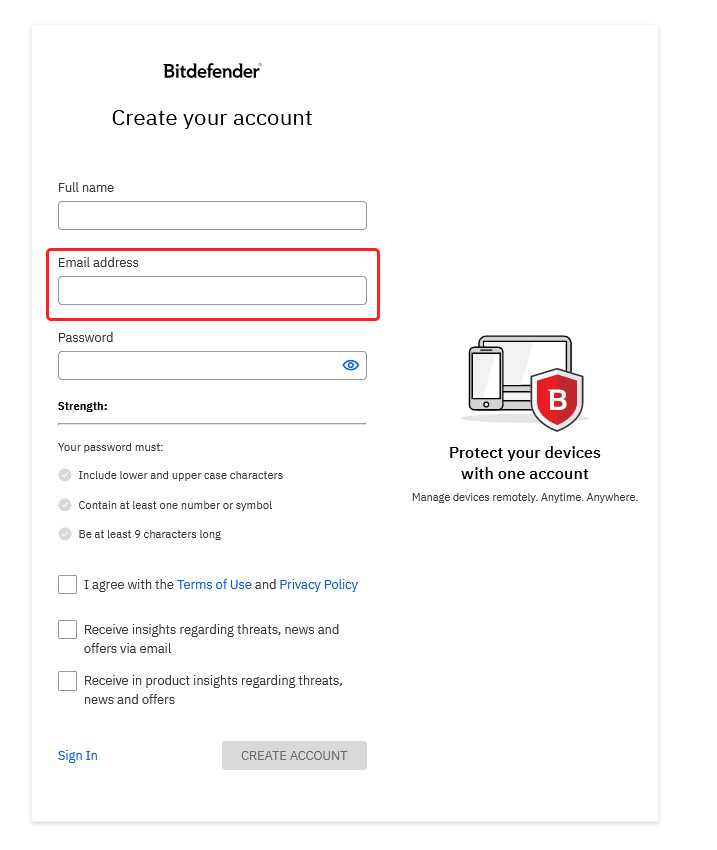Viewport: 717px width, 850px height.
Task: Click the red Bitdefender shield devices illustration
Action: [x=525, y=382]
